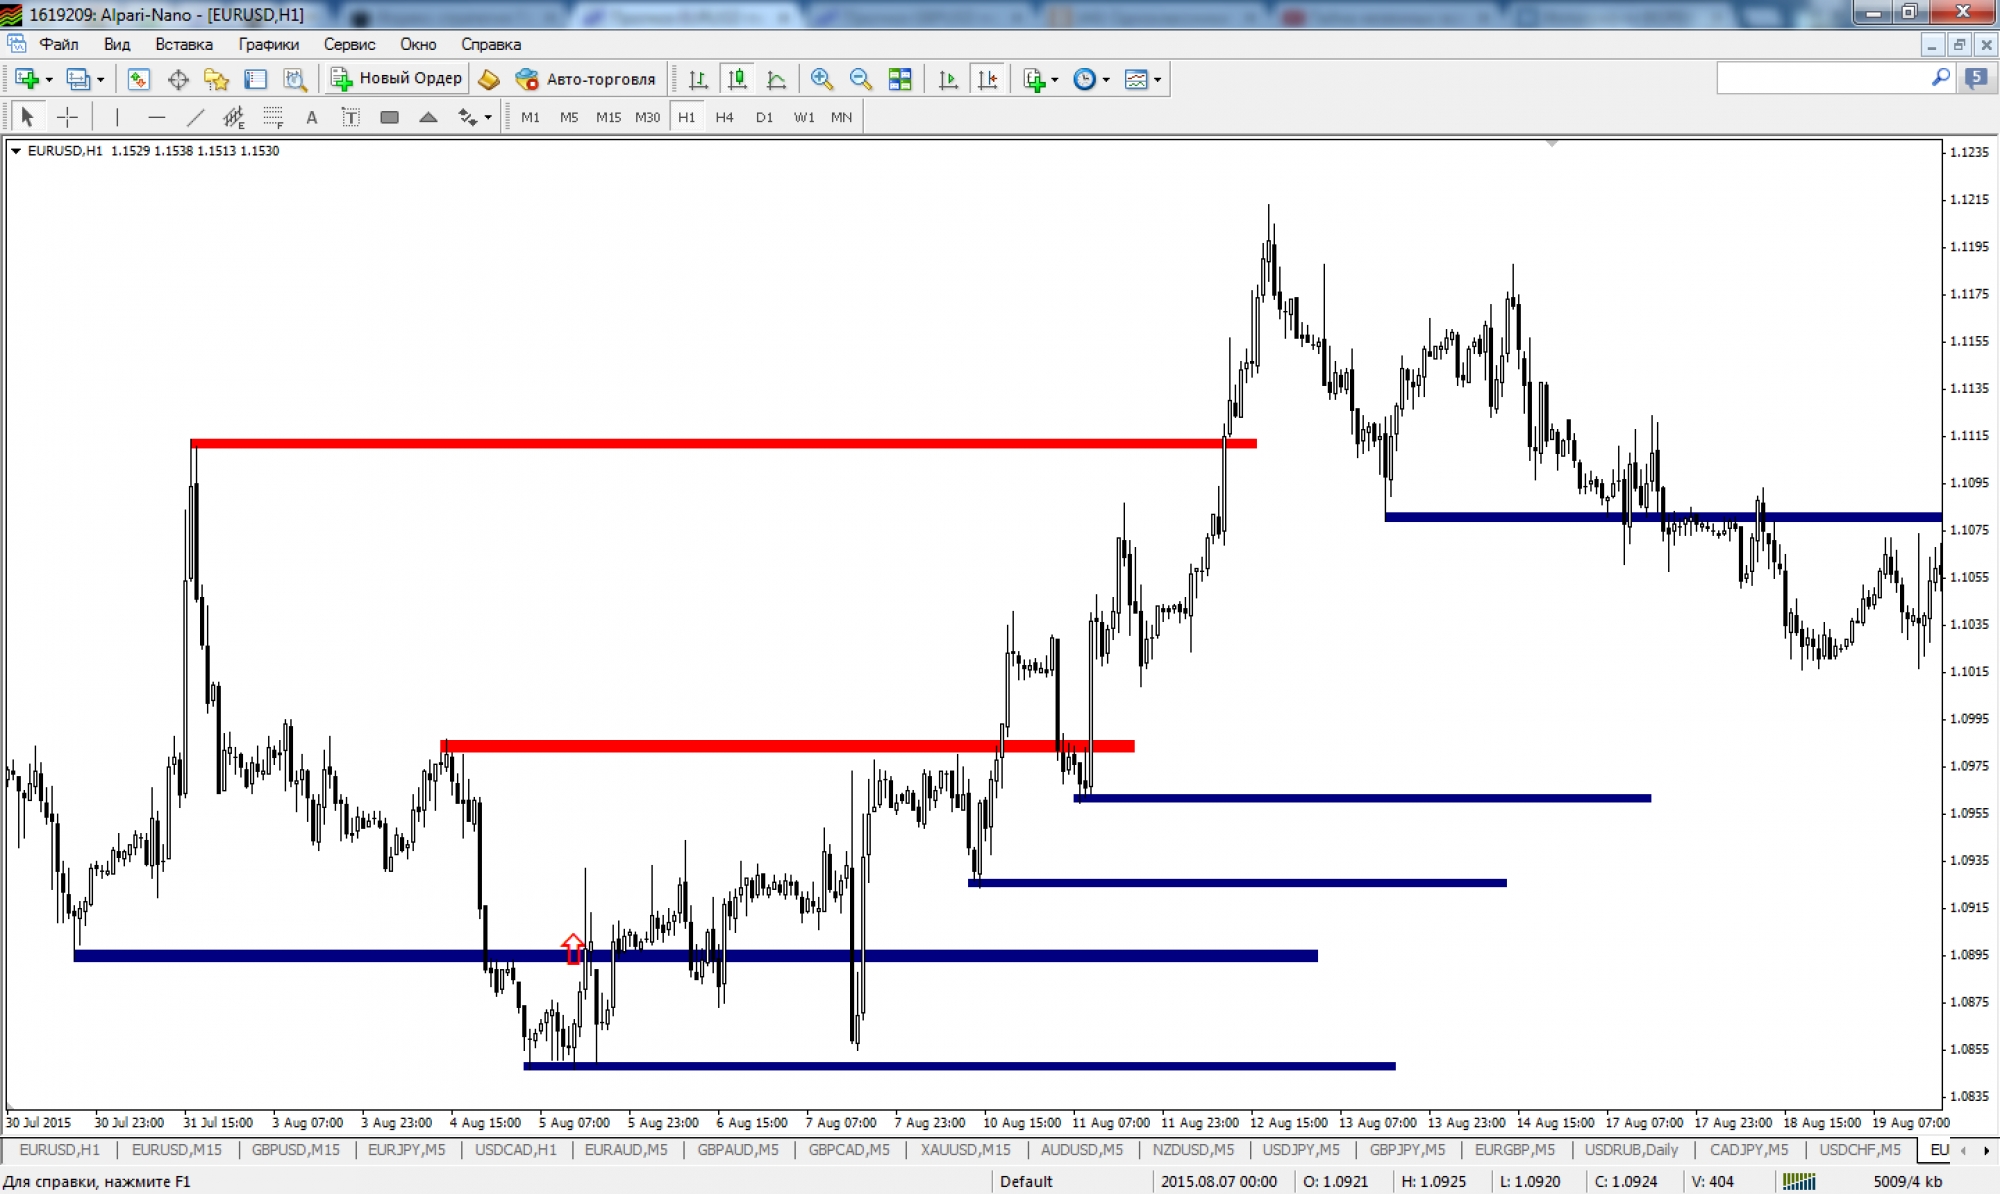Toggle the chart auto scroll button
The height and width of the screenshot is (1194, 2000).
point(948,79)
